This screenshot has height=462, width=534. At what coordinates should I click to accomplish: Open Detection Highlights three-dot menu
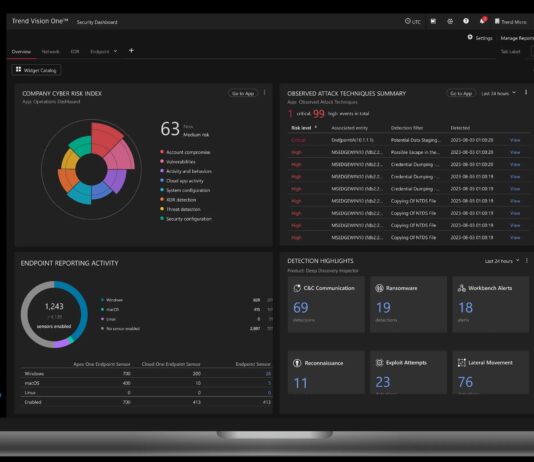tap(527, 260)
